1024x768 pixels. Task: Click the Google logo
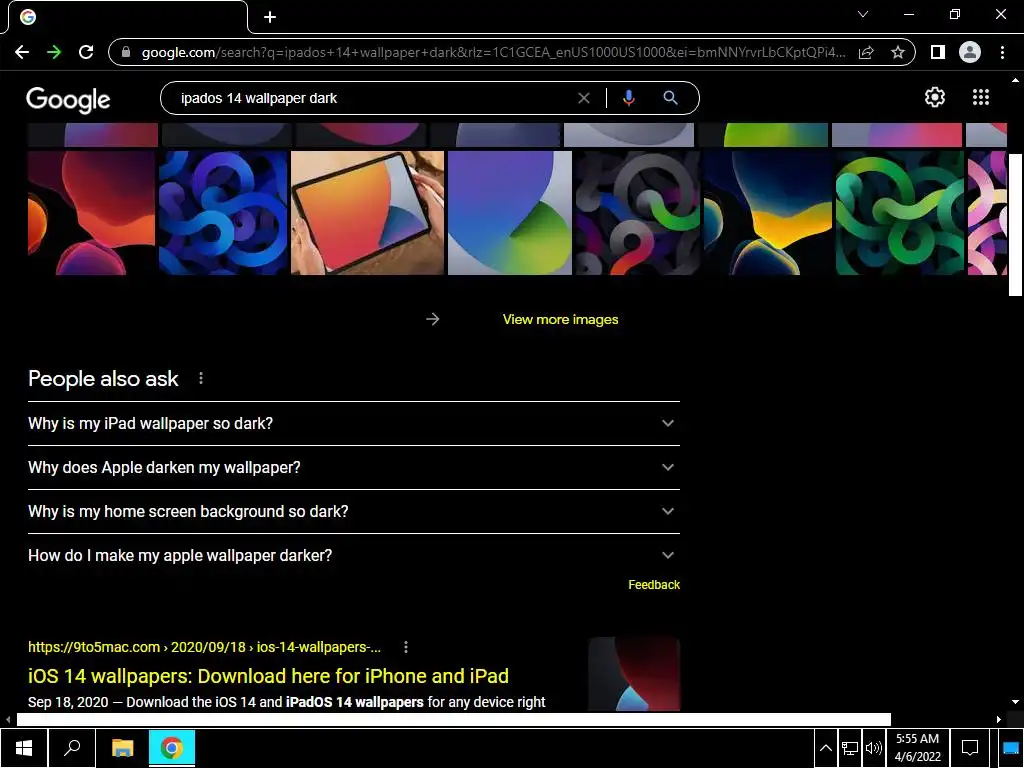(68, 100)
